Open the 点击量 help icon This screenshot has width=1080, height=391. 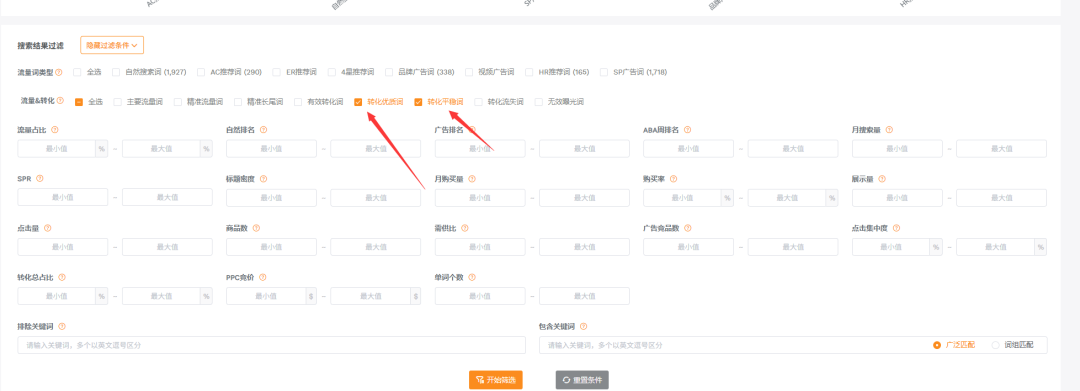coord(48,228)
